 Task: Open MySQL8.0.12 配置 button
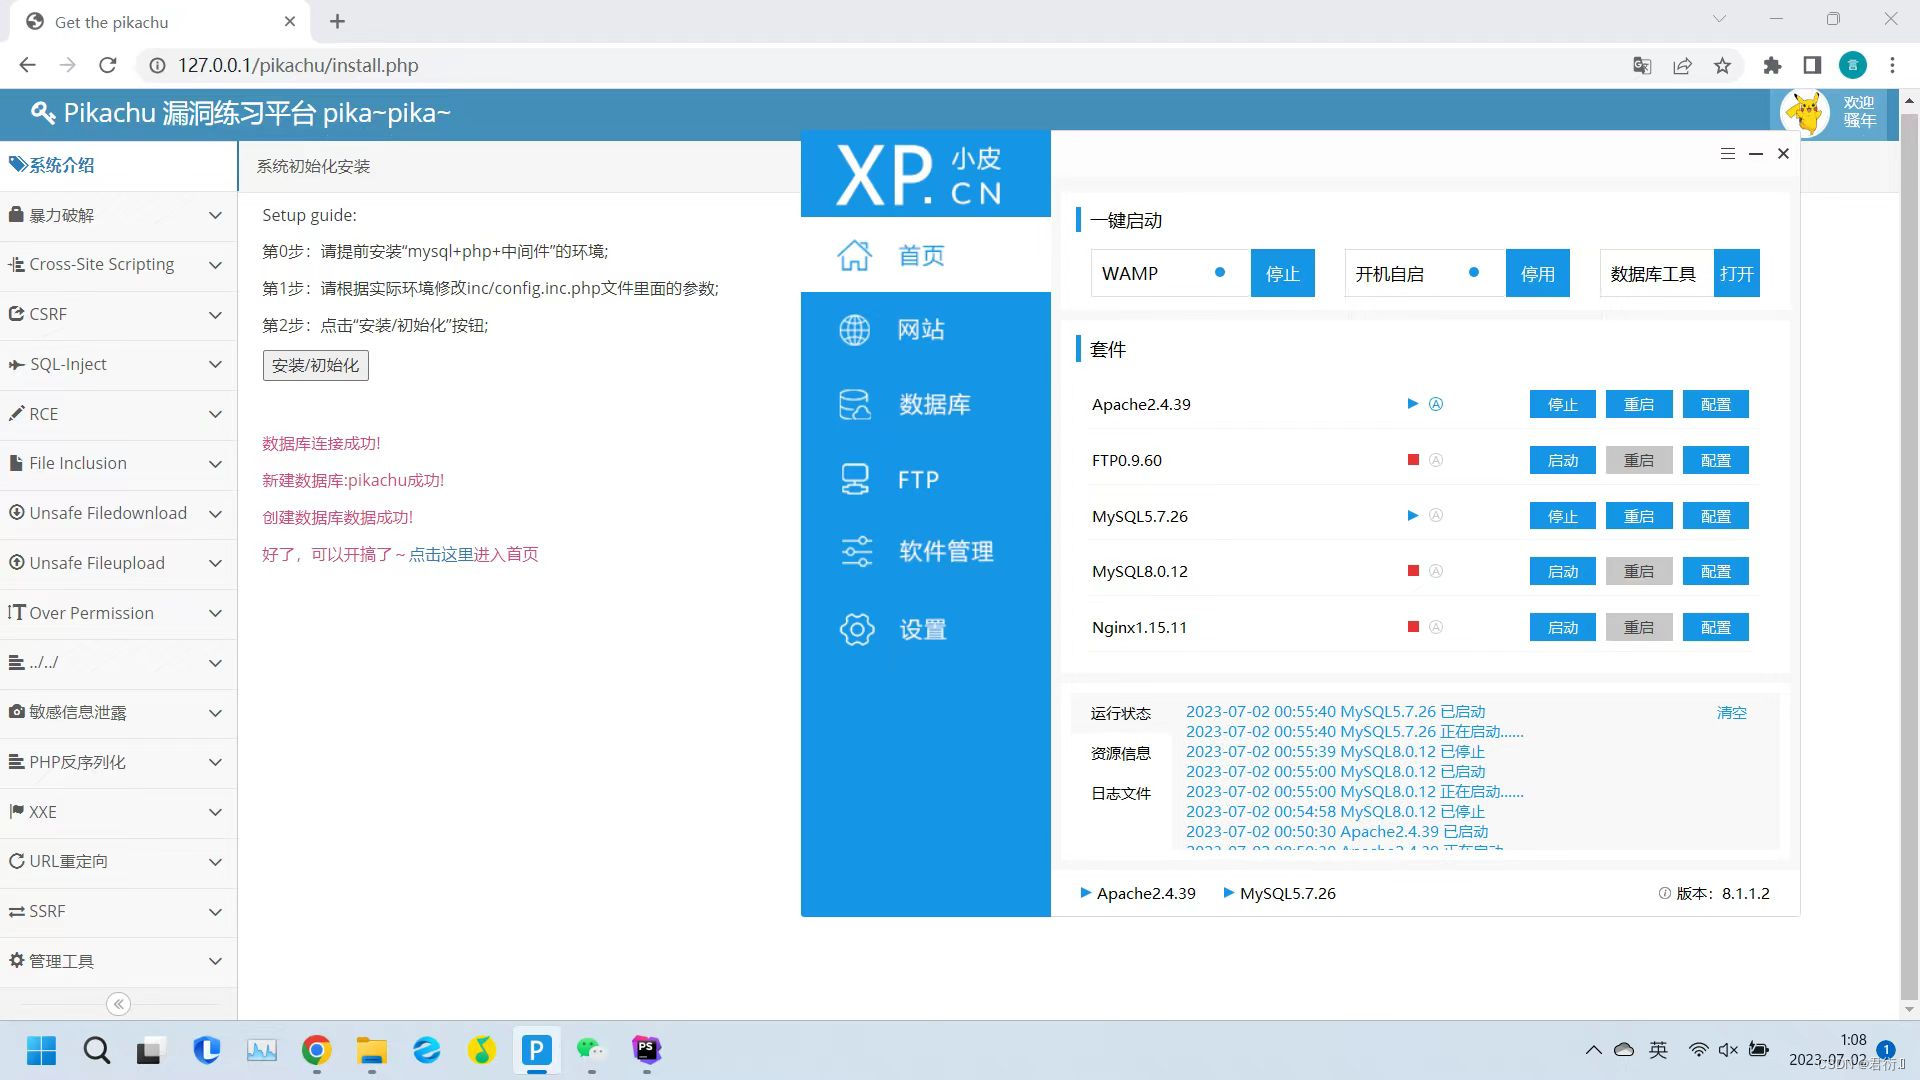1715,571
